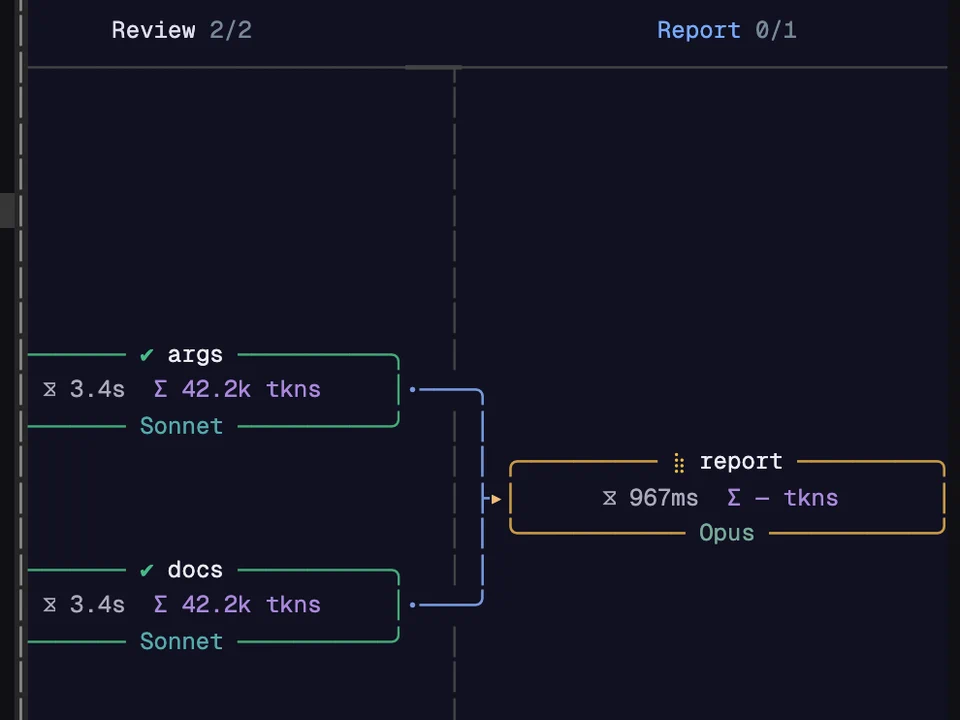Click the green checkmark next to docs
Viewport: 960px width, 720px height.
tap(146, 571)
